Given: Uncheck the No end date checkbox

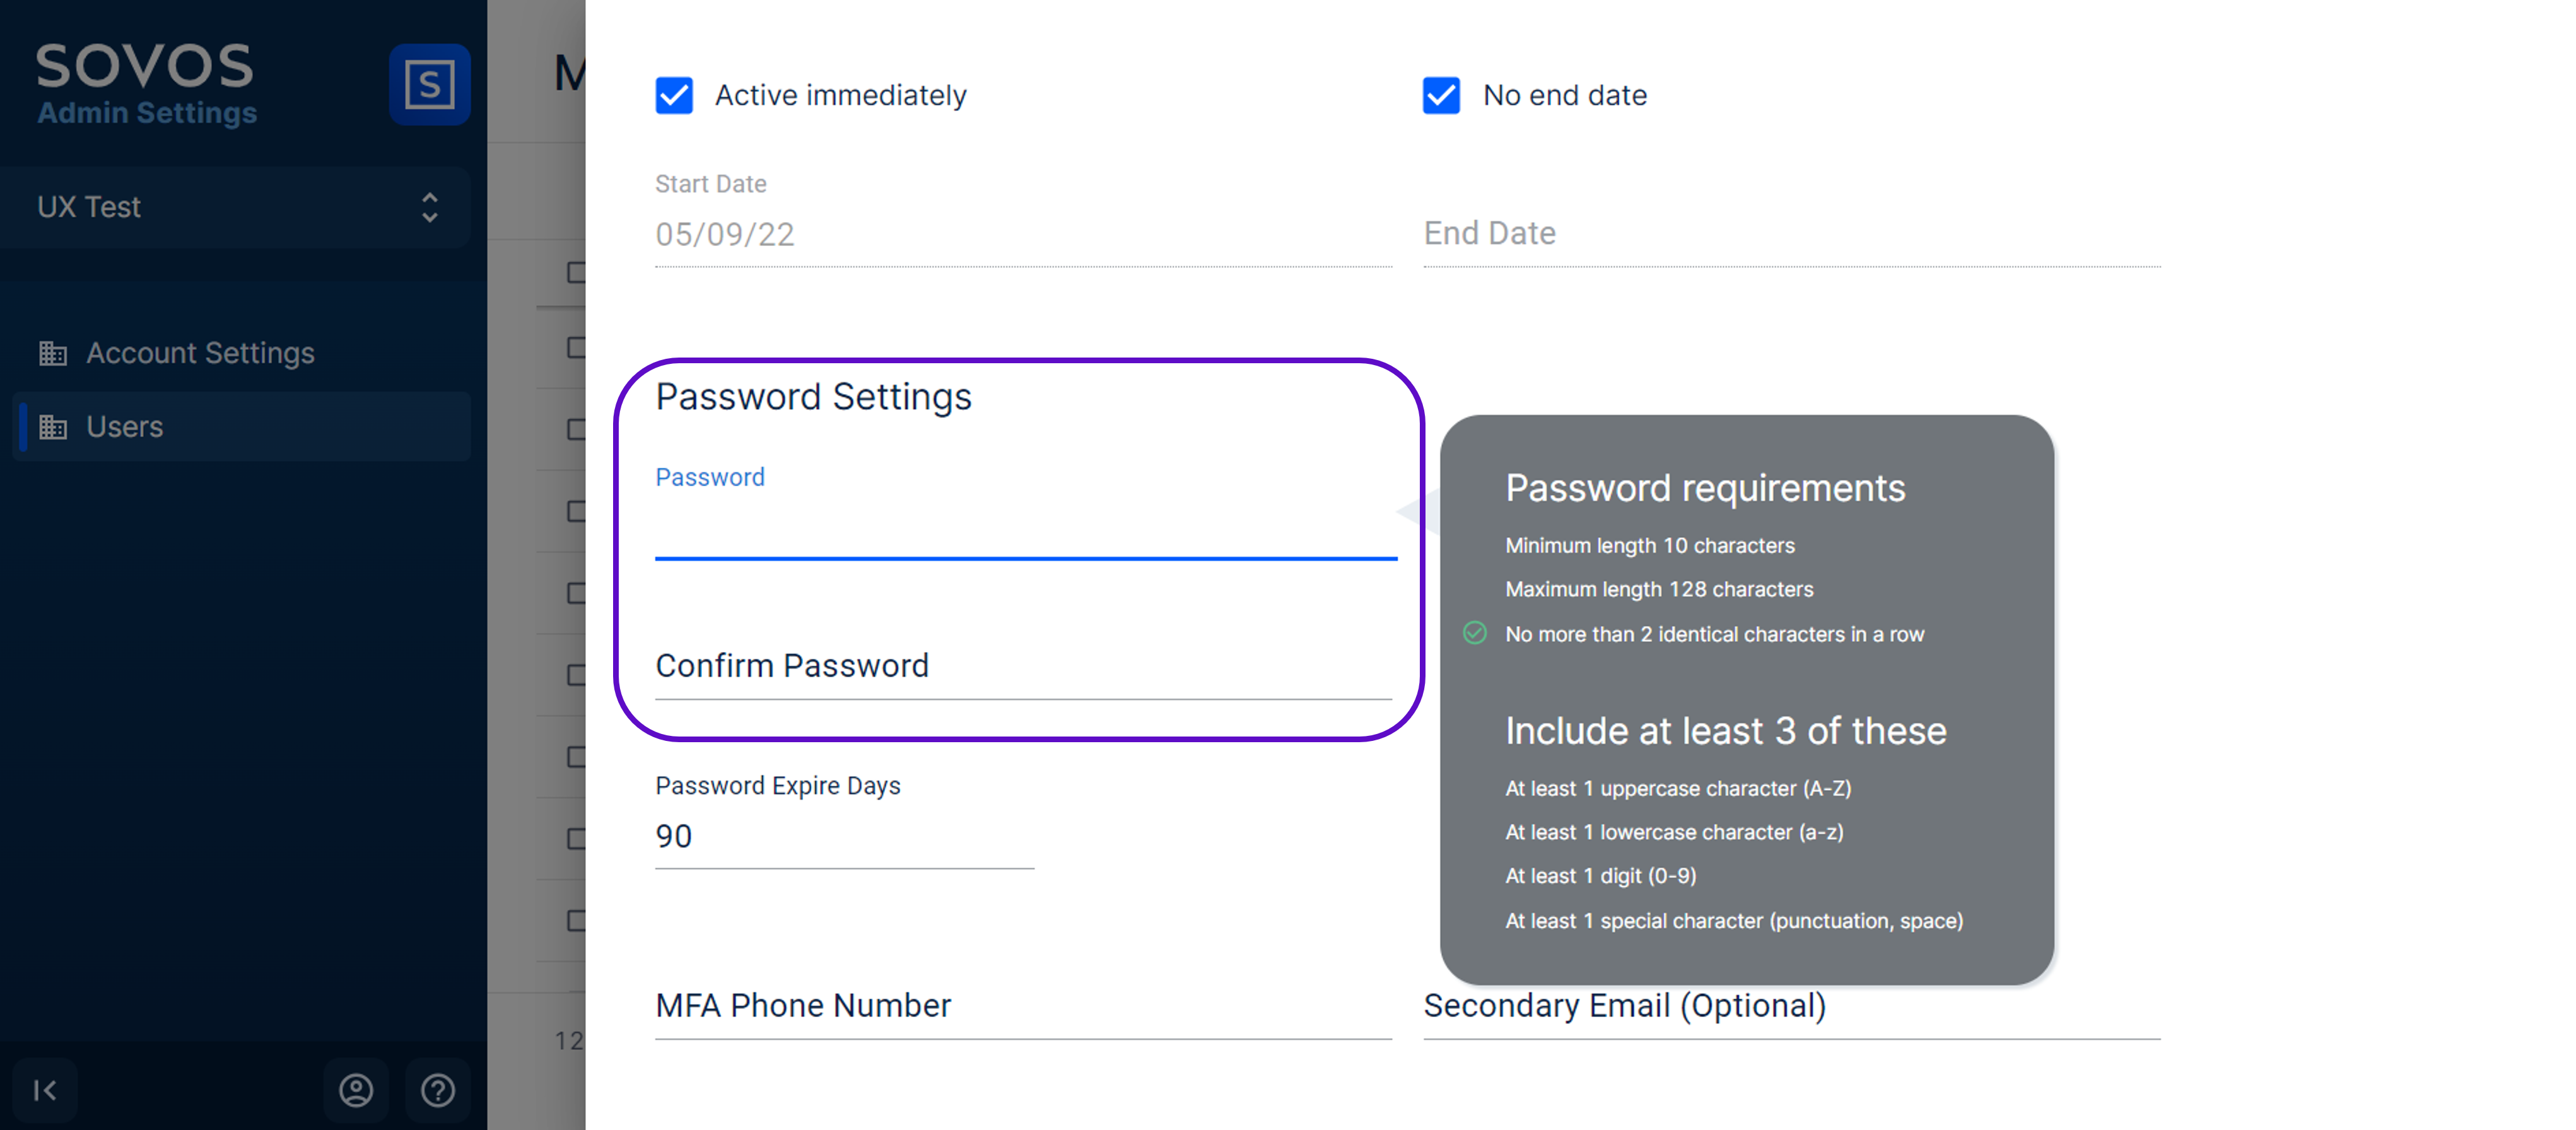Looking at the screenshot, I should tap(1441, 96).
